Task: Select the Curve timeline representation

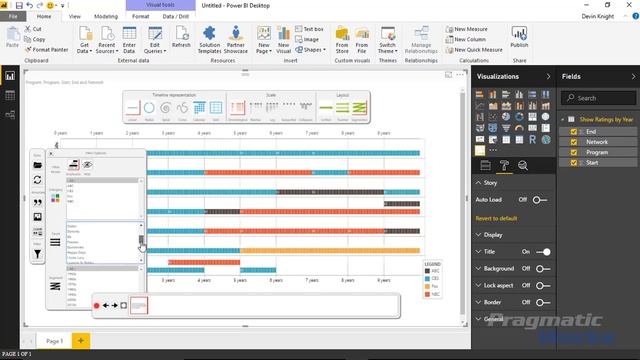Action: (182, 108)
